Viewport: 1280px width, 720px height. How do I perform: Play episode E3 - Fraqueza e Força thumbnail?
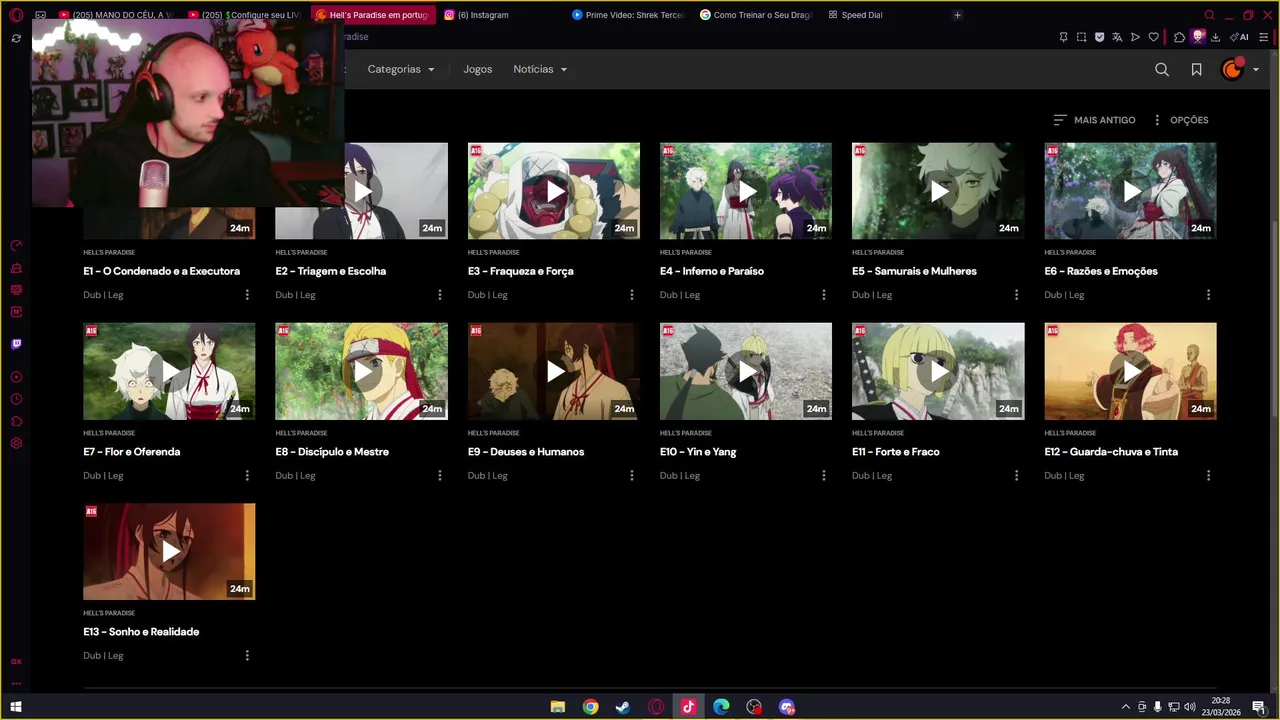coord(554,191)
